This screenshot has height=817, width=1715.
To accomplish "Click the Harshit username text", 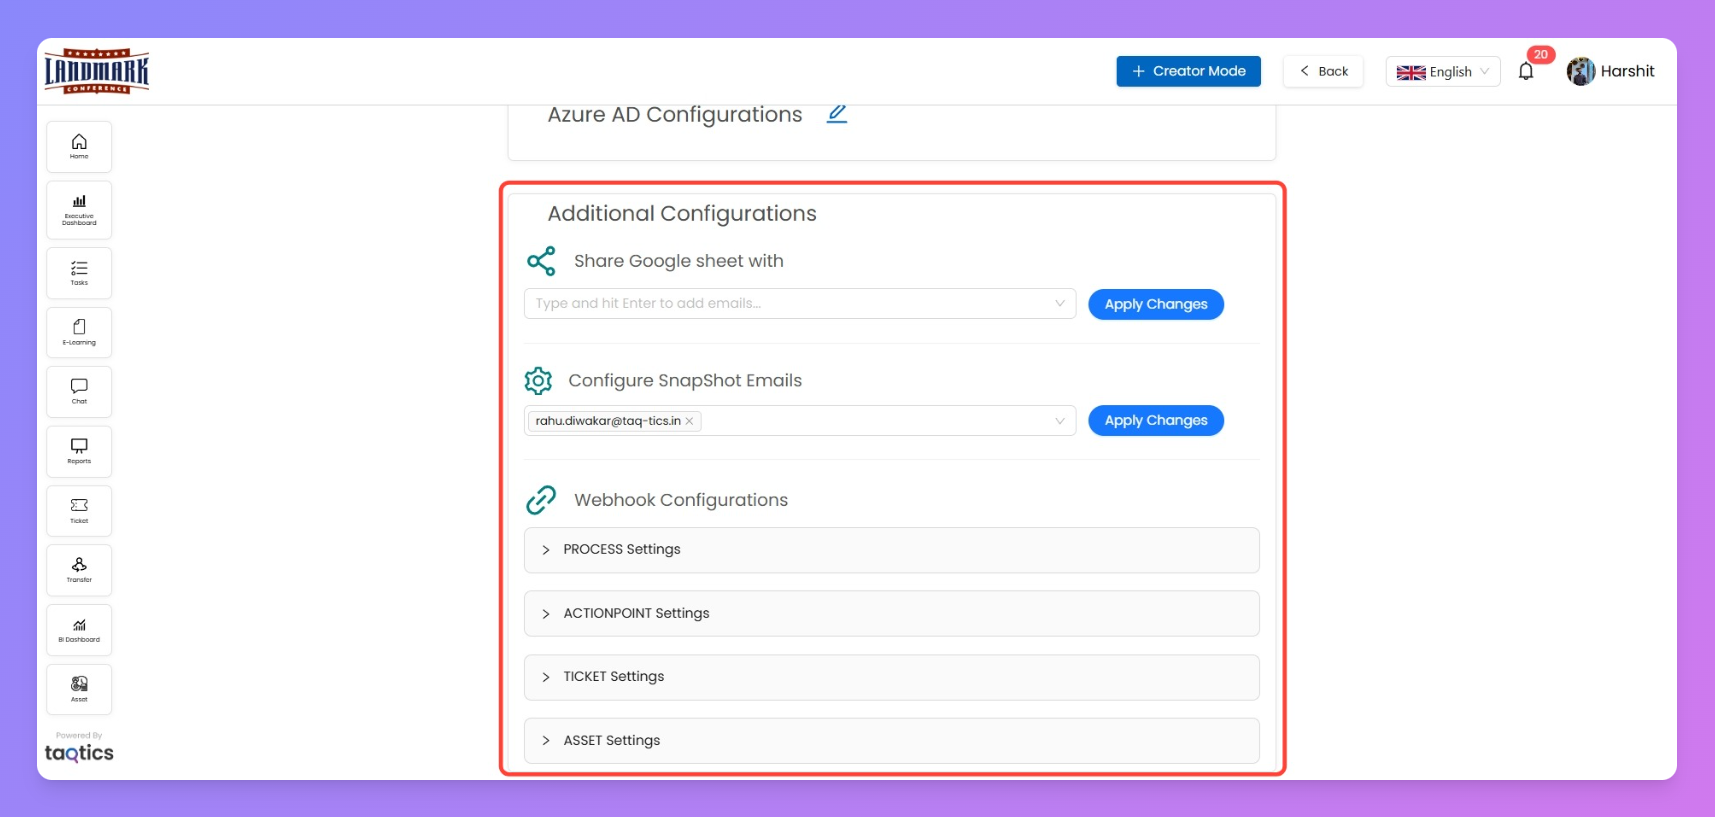I will pyautogui.click(x=1627, y=71).
